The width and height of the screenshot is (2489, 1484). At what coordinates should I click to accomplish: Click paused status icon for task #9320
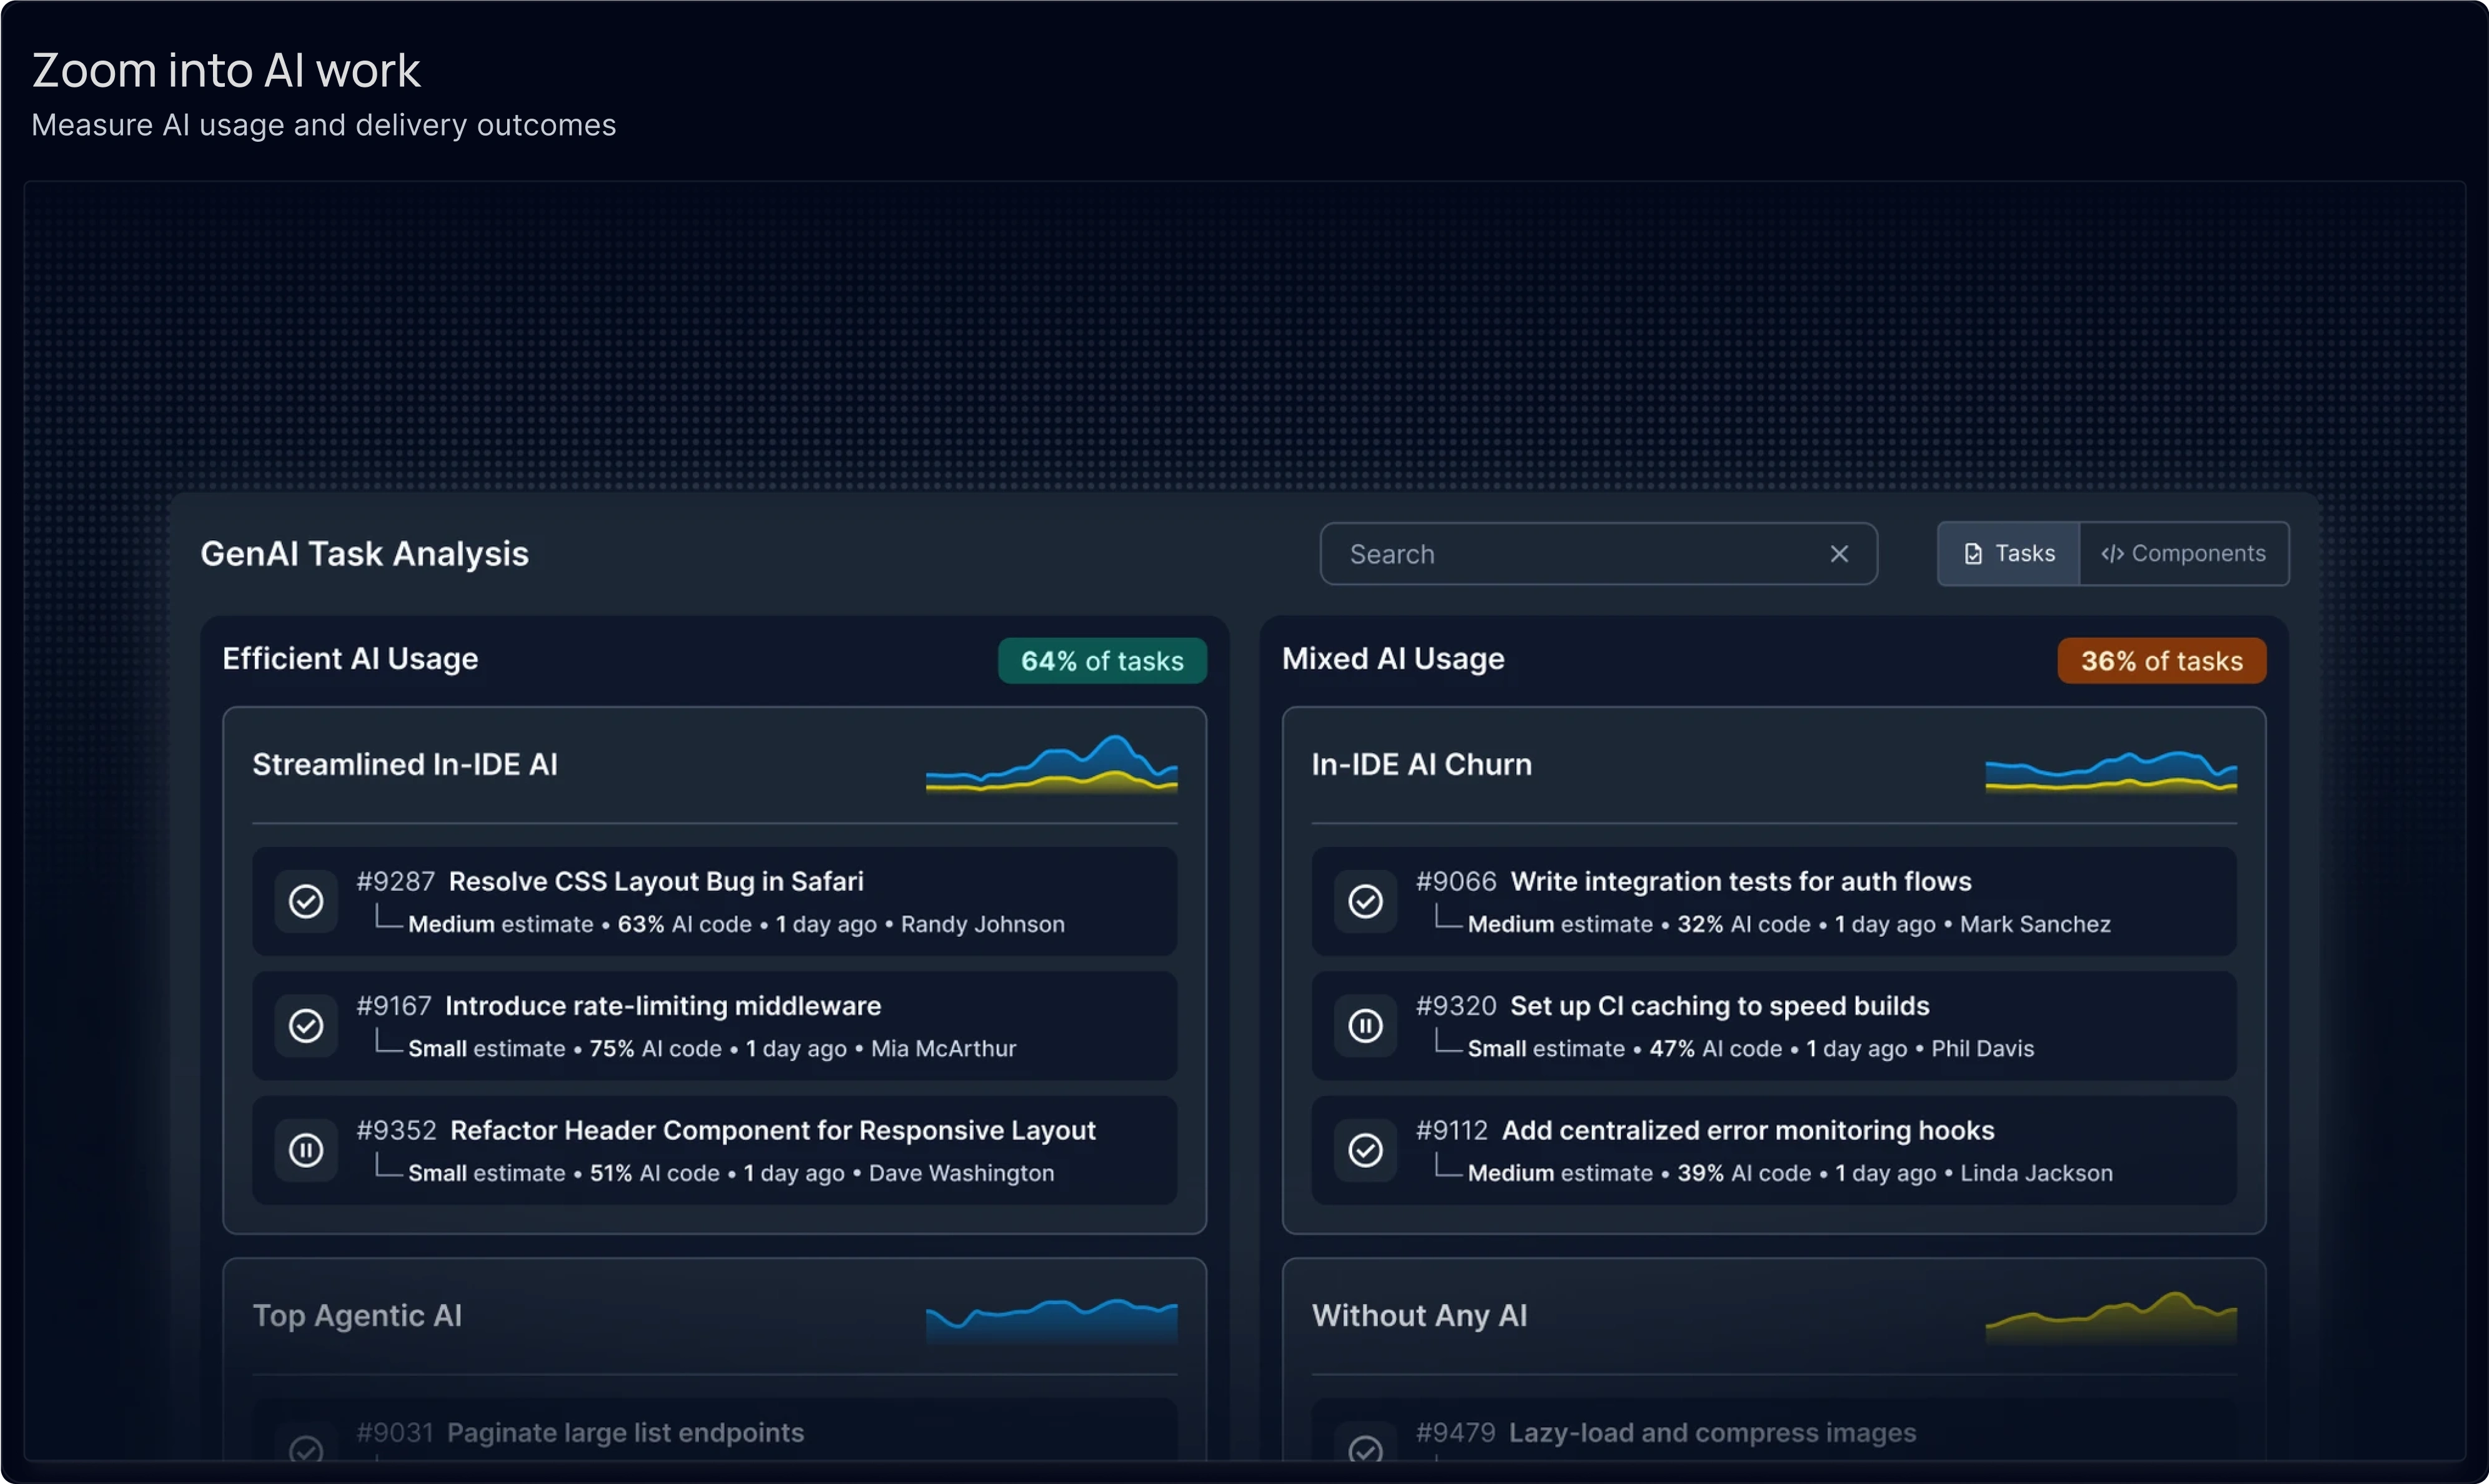coord(1365,1025)
